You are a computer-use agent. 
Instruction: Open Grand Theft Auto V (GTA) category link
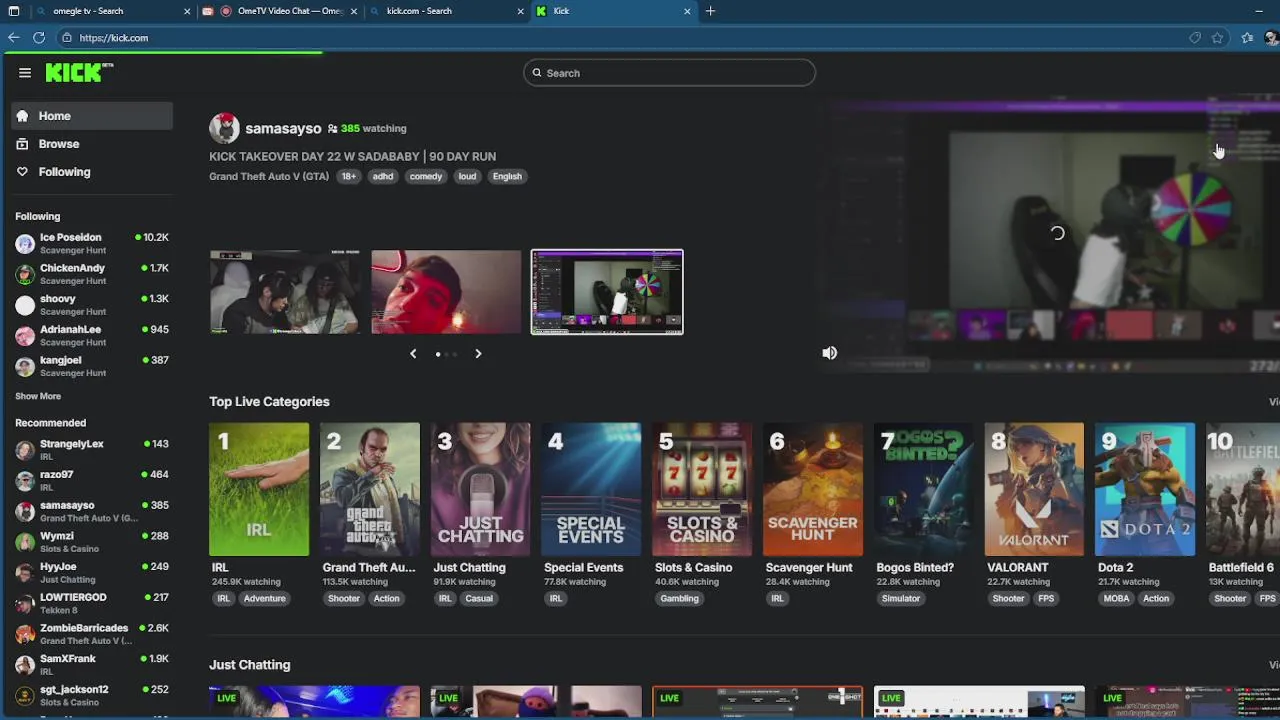[x=269, y=176]
